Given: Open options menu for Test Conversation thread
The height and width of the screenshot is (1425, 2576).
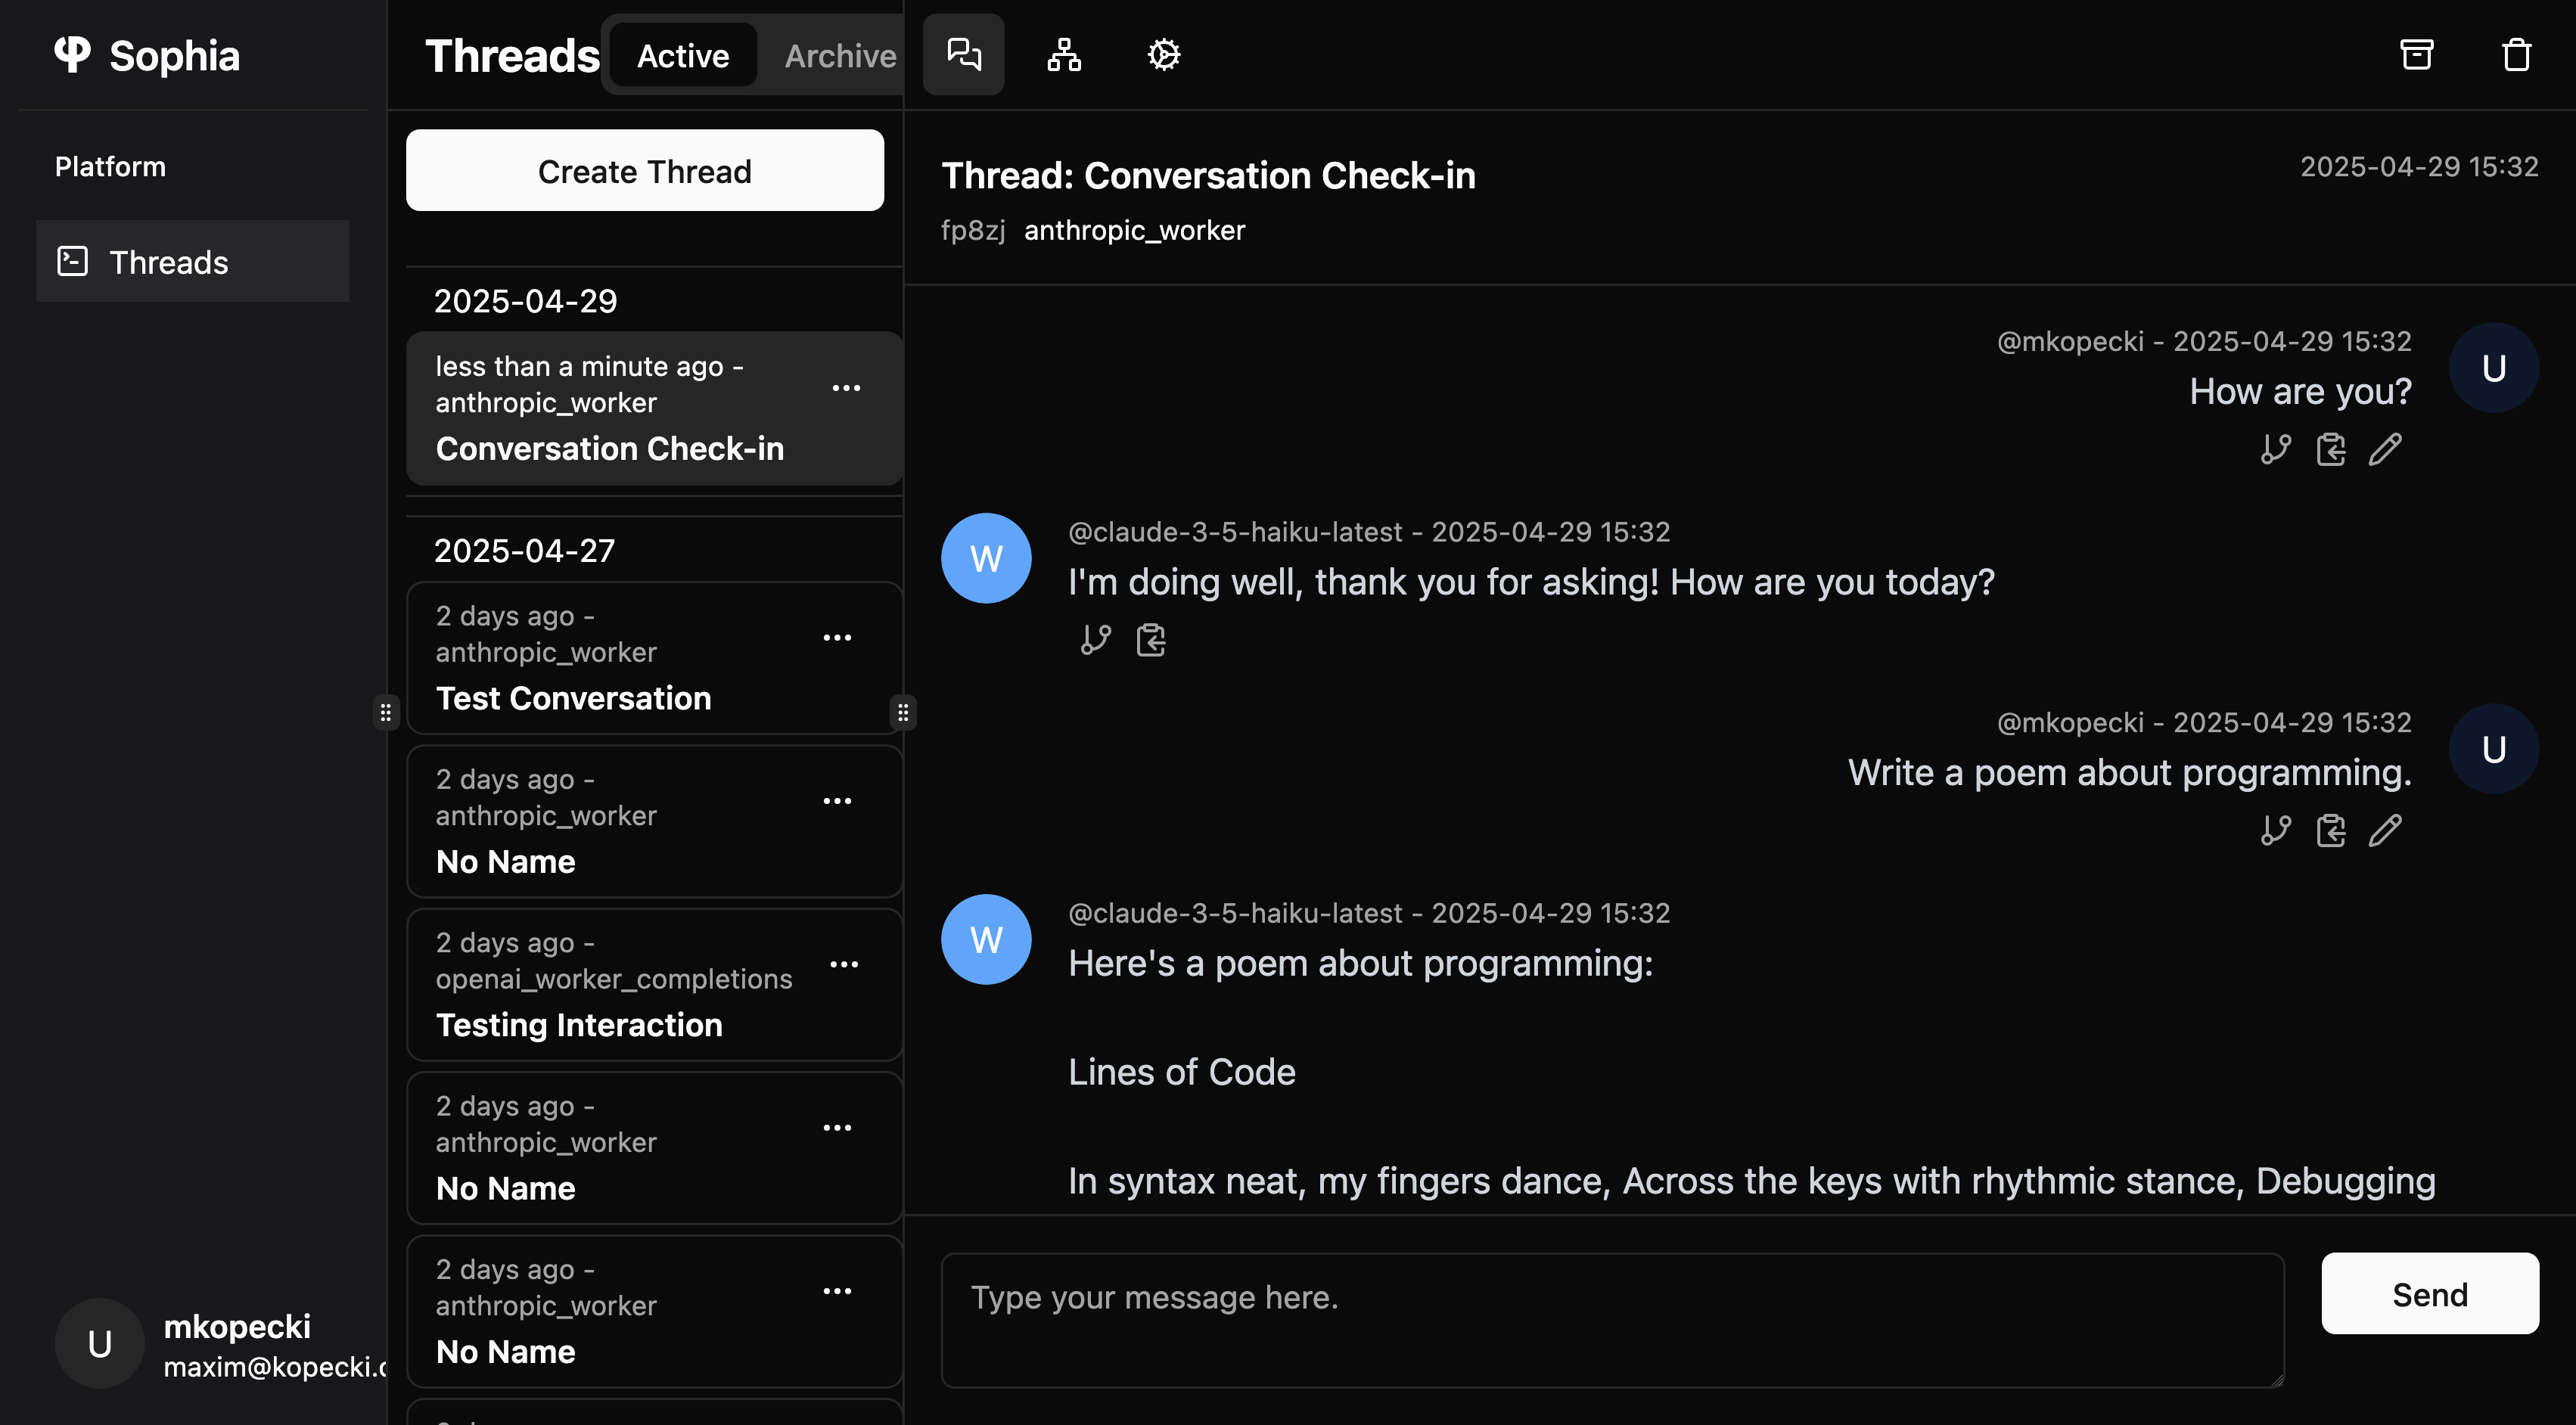Looking at the screenshot, I should tap(837, 638).
